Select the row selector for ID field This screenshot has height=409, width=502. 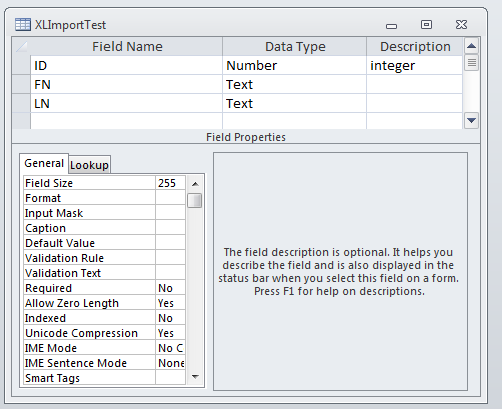pos(21,65)
